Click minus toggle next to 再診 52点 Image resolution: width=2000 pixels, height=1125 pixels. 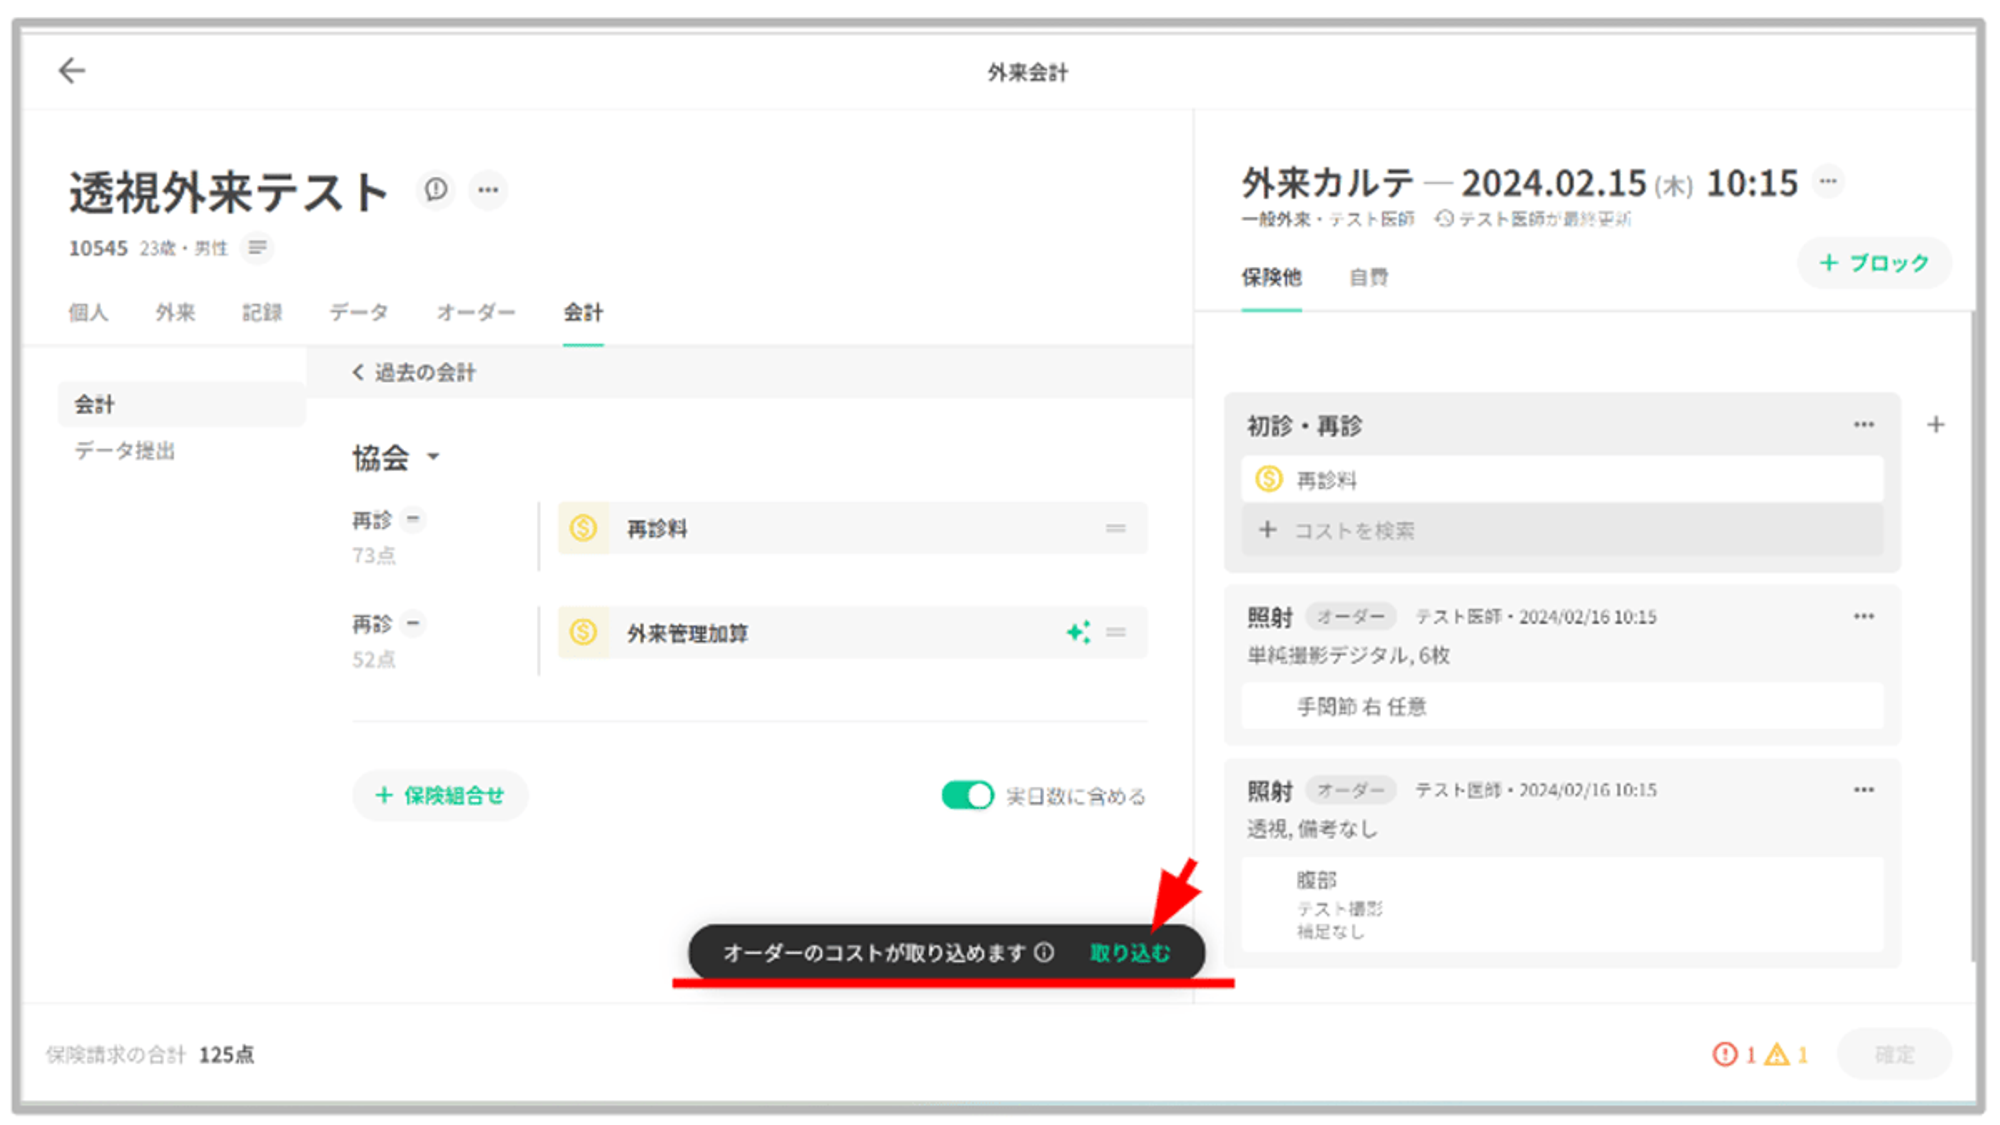tap(413, 623)
